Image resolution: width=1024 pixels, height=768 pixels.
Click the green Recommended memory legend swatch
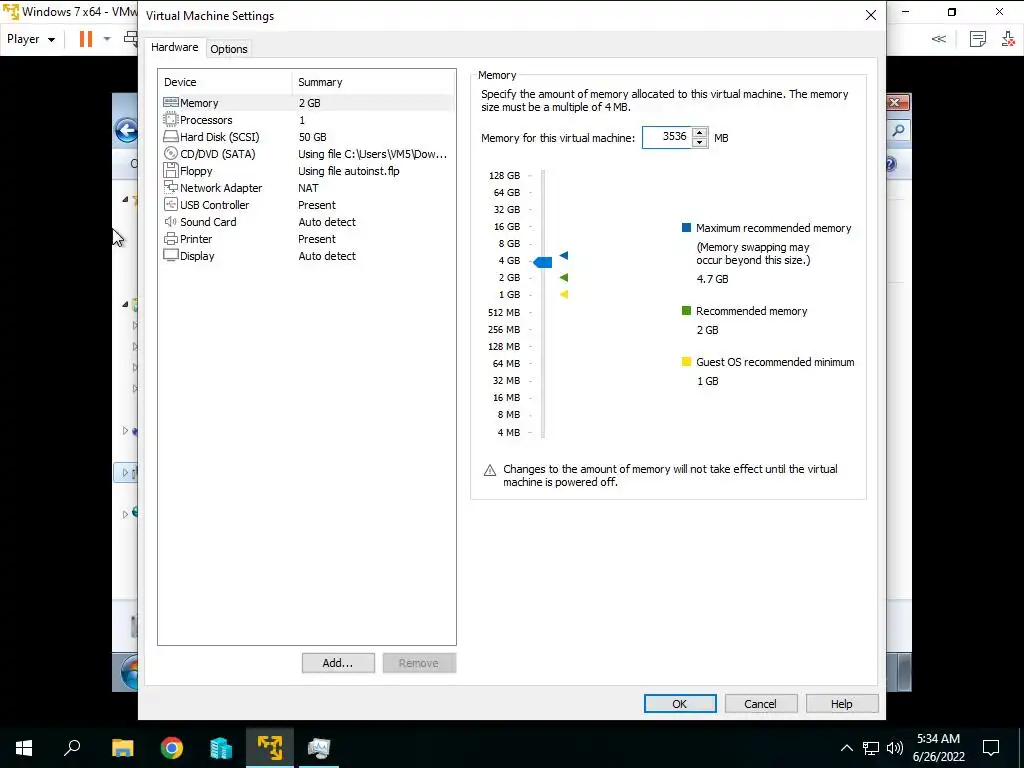[x=686, y=311]
